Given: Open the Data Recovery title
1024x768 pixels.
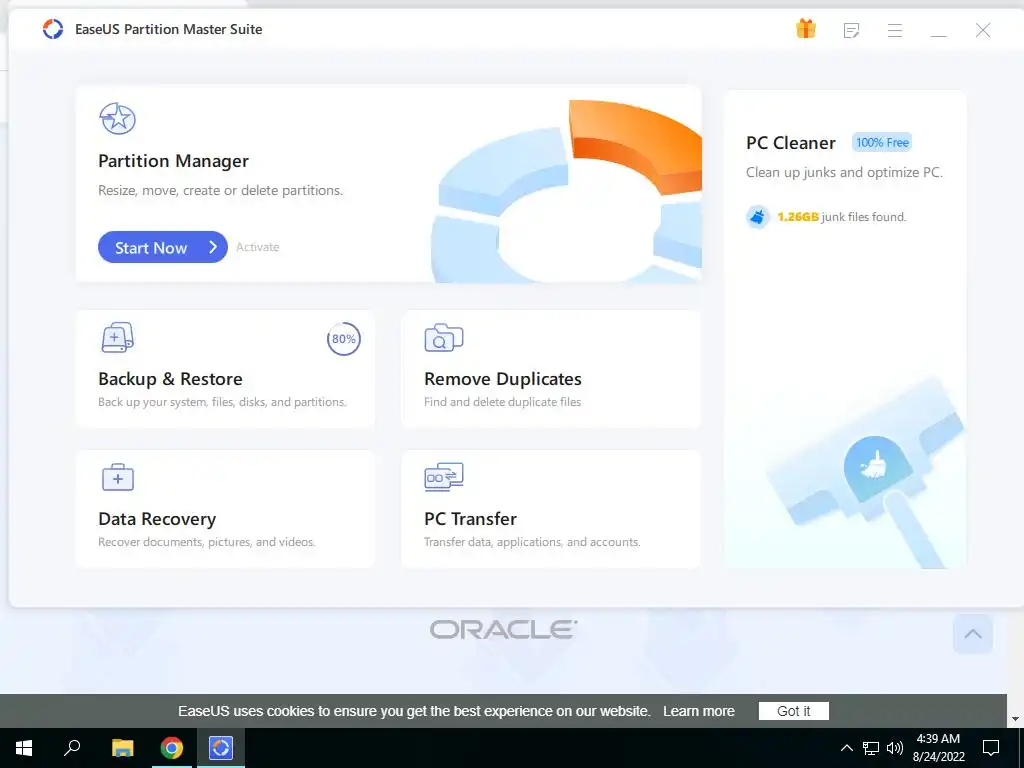Looking at the screenshot, I should 157,519.
